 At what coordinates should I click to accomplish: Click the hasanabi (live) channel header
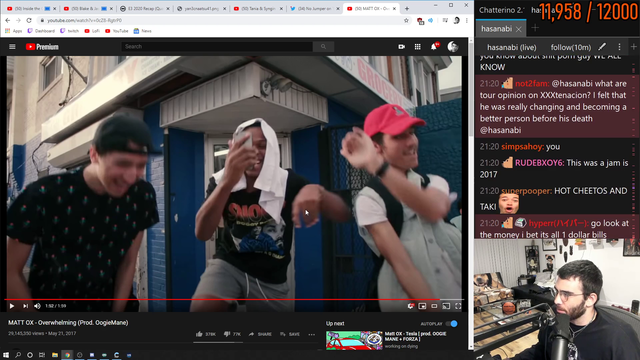511,48
